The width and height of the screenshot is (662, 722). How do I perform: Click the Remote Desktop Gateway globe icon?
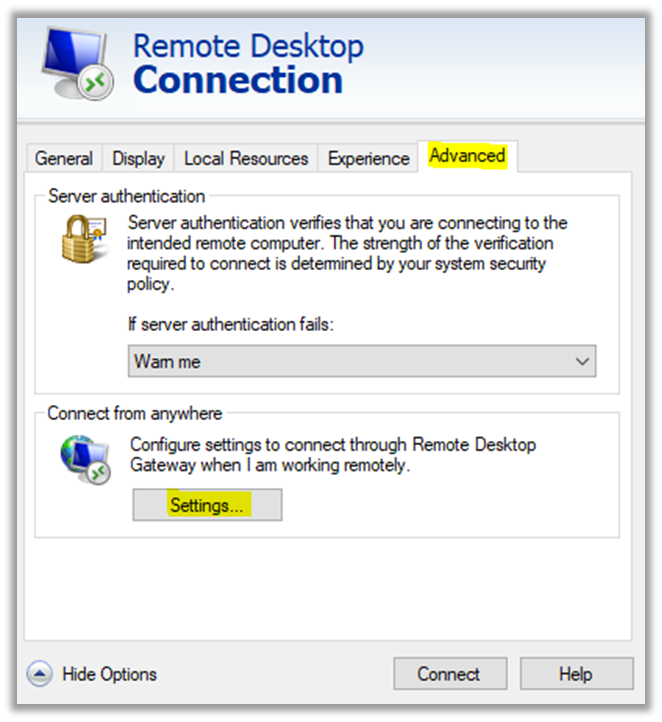(84, 460)
